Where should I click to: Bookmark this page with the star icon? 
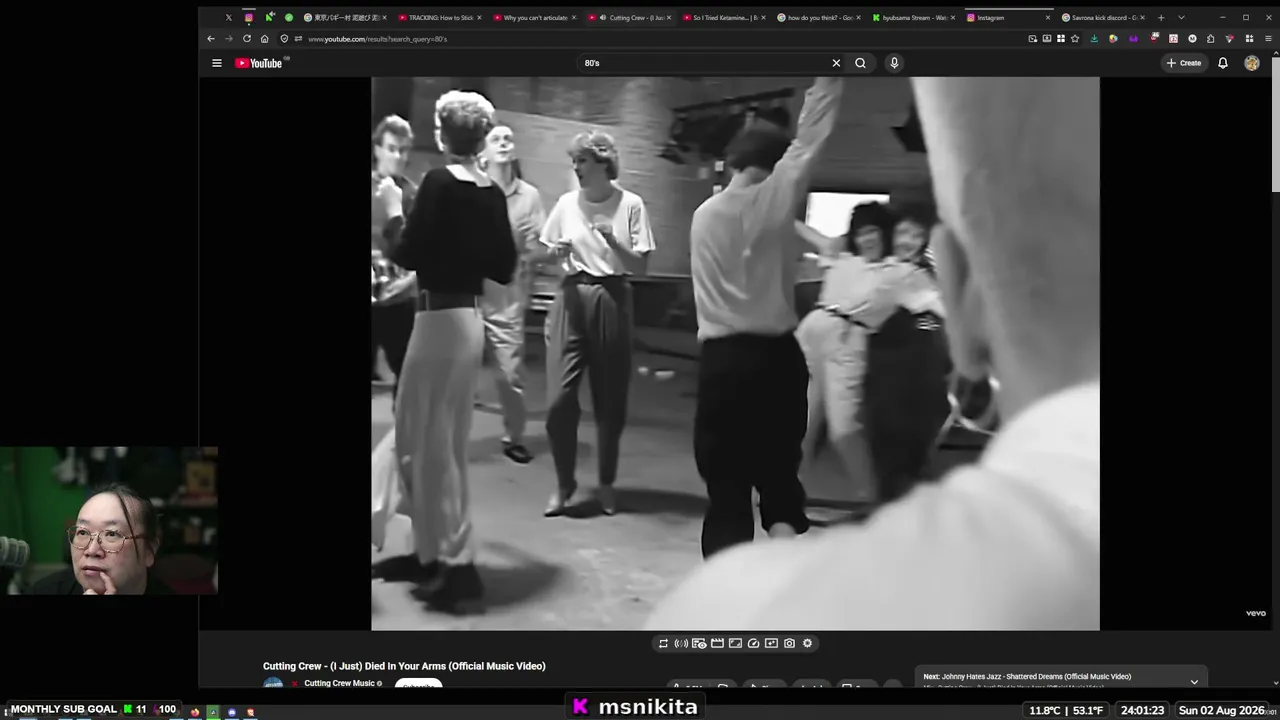1075,39
